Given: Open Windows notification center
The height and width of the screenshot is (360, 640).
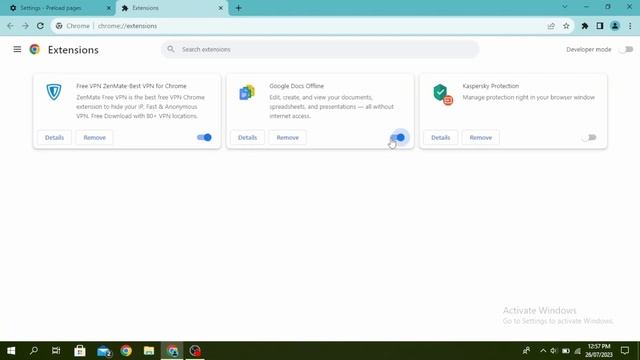Looking at the screenshot, I should pyautogui.click(x=625, y=351).
